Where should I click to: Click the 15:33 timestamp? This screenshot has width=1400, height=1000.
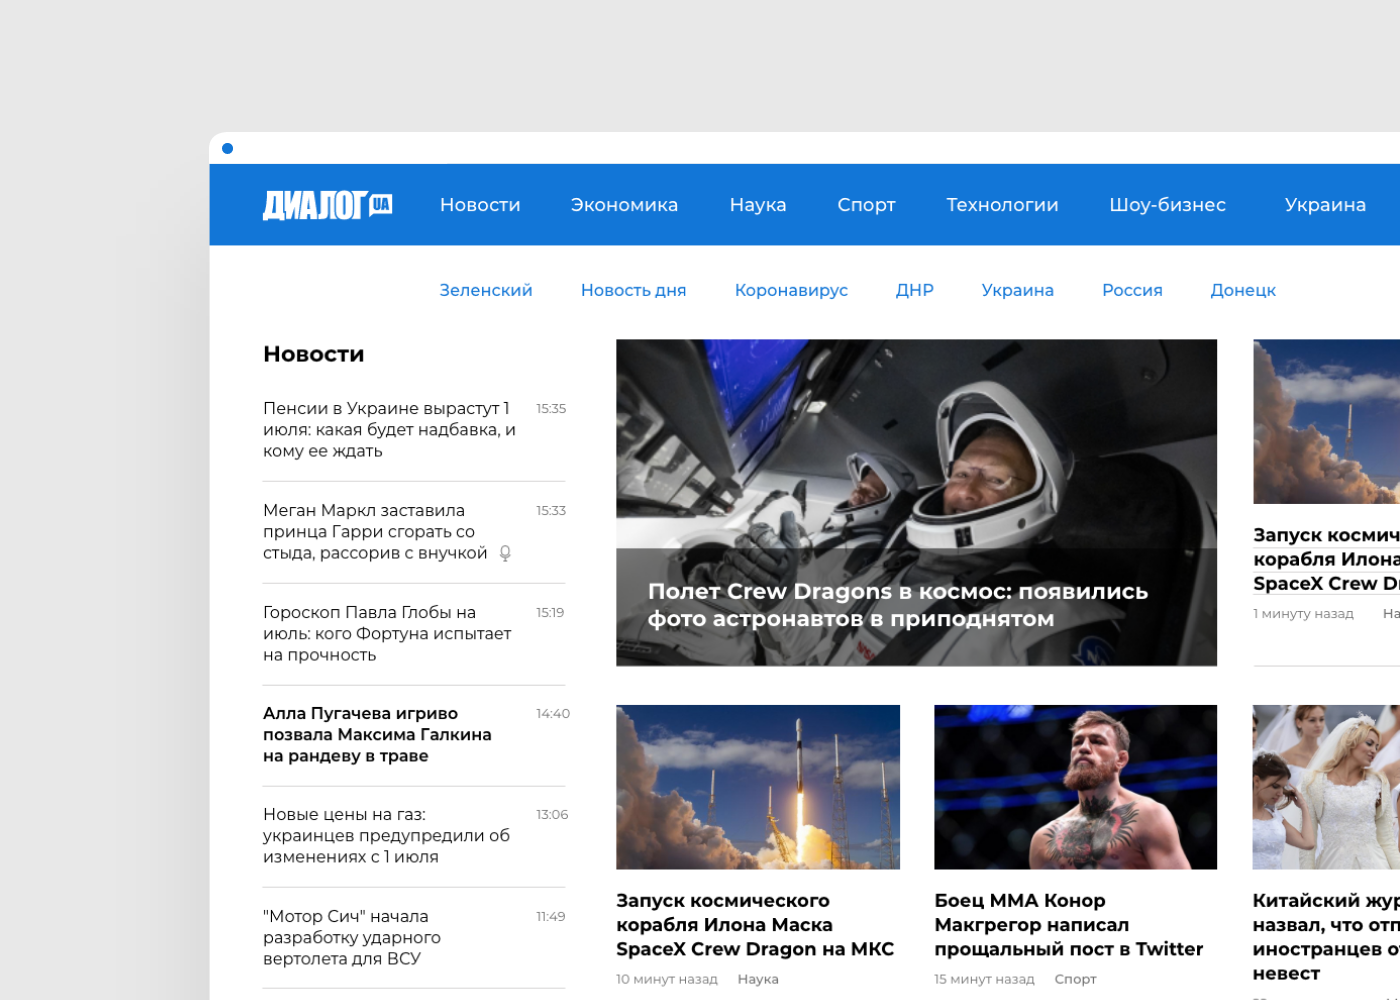(551, 511)
